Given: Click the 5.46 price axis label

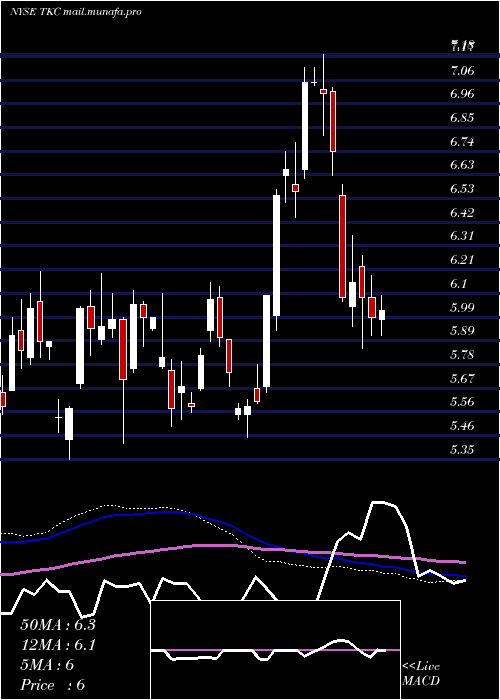Looking at the screenshot, I should [x=462, y=425].
